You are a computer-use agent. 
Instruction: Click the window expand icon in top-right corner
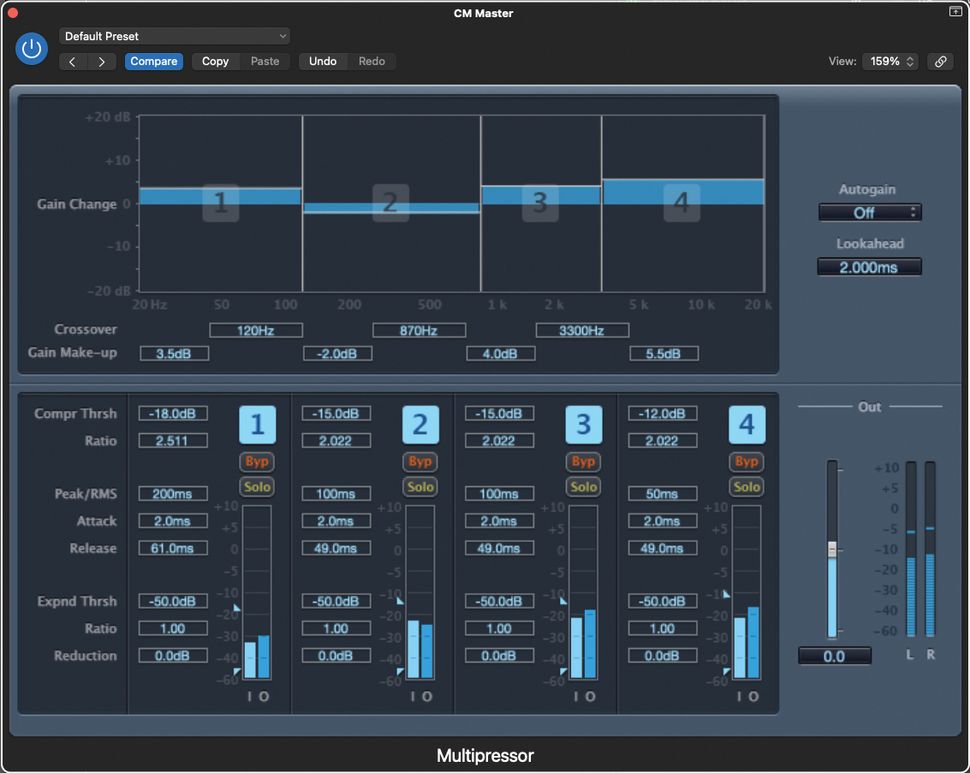coord(955,12)
